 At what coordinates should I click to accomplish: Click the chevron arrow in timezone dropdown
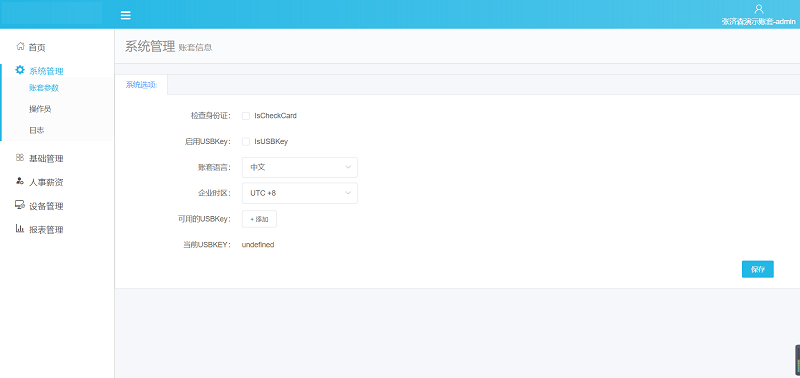pyautogui.click(x=348, y=193)
